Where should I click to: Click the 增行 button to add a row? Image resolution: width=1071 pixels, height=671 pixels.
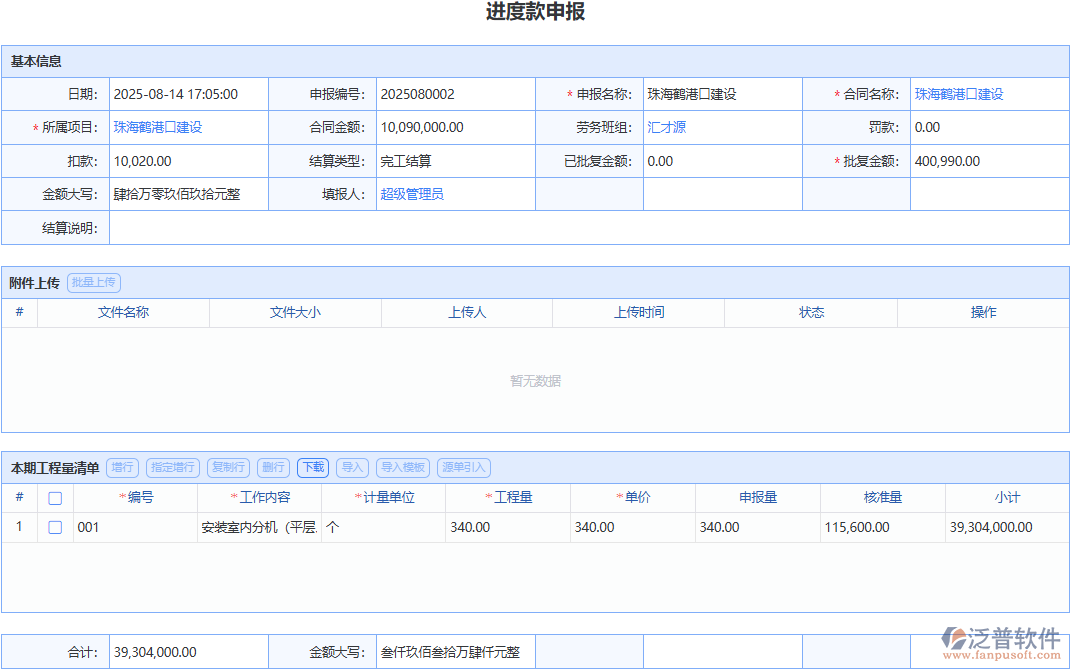tap(122, 467)
